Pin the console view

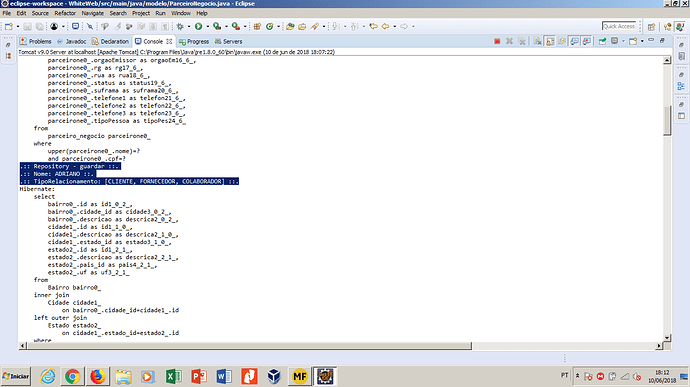(602, 41)
